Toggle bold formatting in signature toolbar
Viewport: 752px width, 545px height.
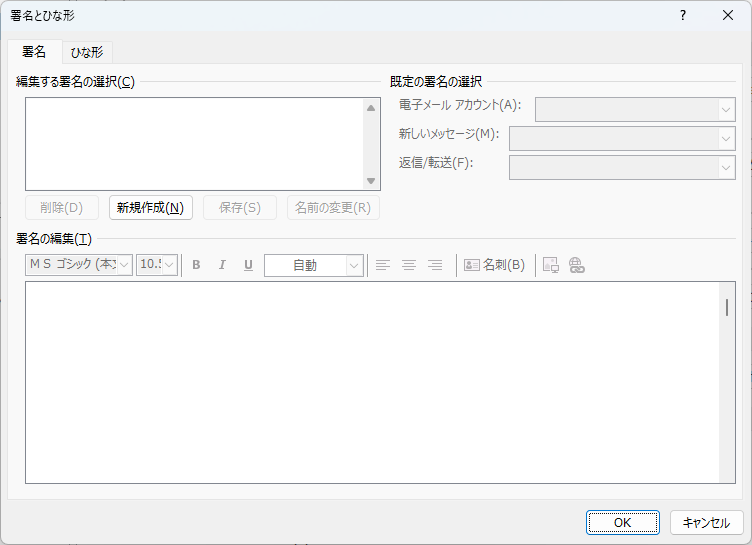[x=196, y=265]
